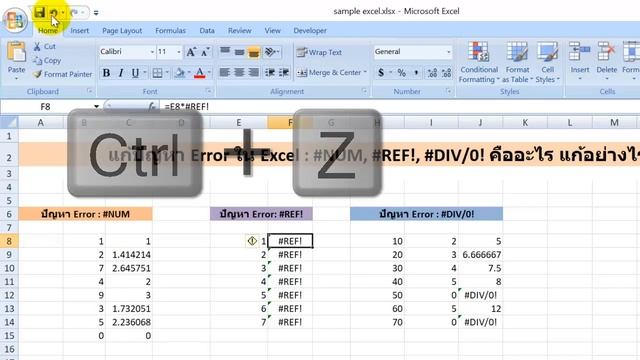This screenshot has width=640, height=360.
Task: Click the Decrease Indent icon
Action: click(269, 73)
